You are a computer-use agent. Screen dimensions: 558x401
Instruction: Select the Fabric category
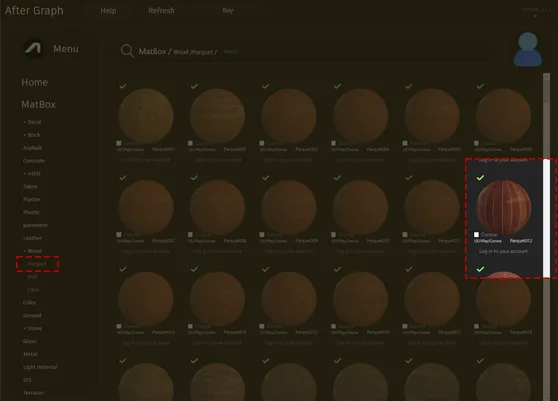[30, 186]
